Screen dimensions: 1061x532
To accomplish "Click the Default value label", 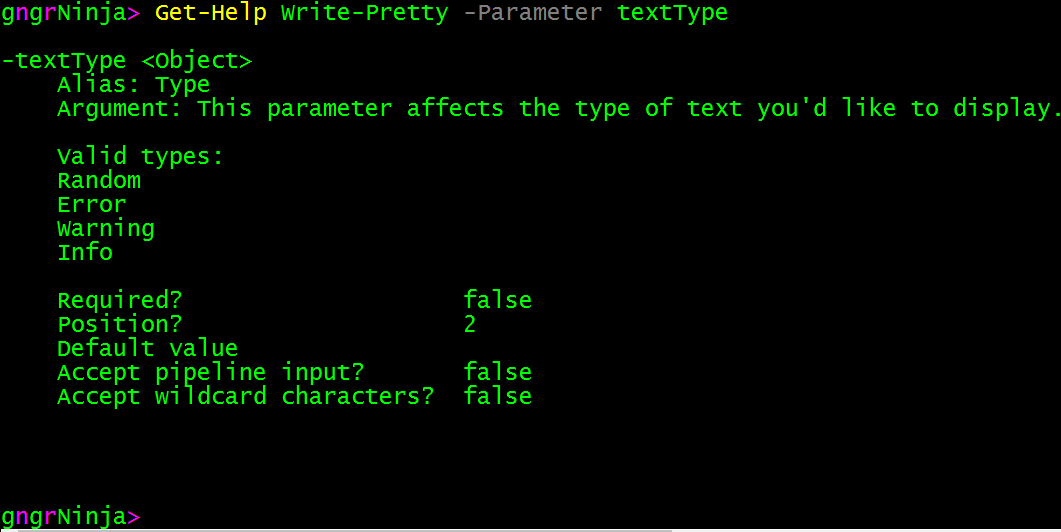I will (x=147, y=349).
